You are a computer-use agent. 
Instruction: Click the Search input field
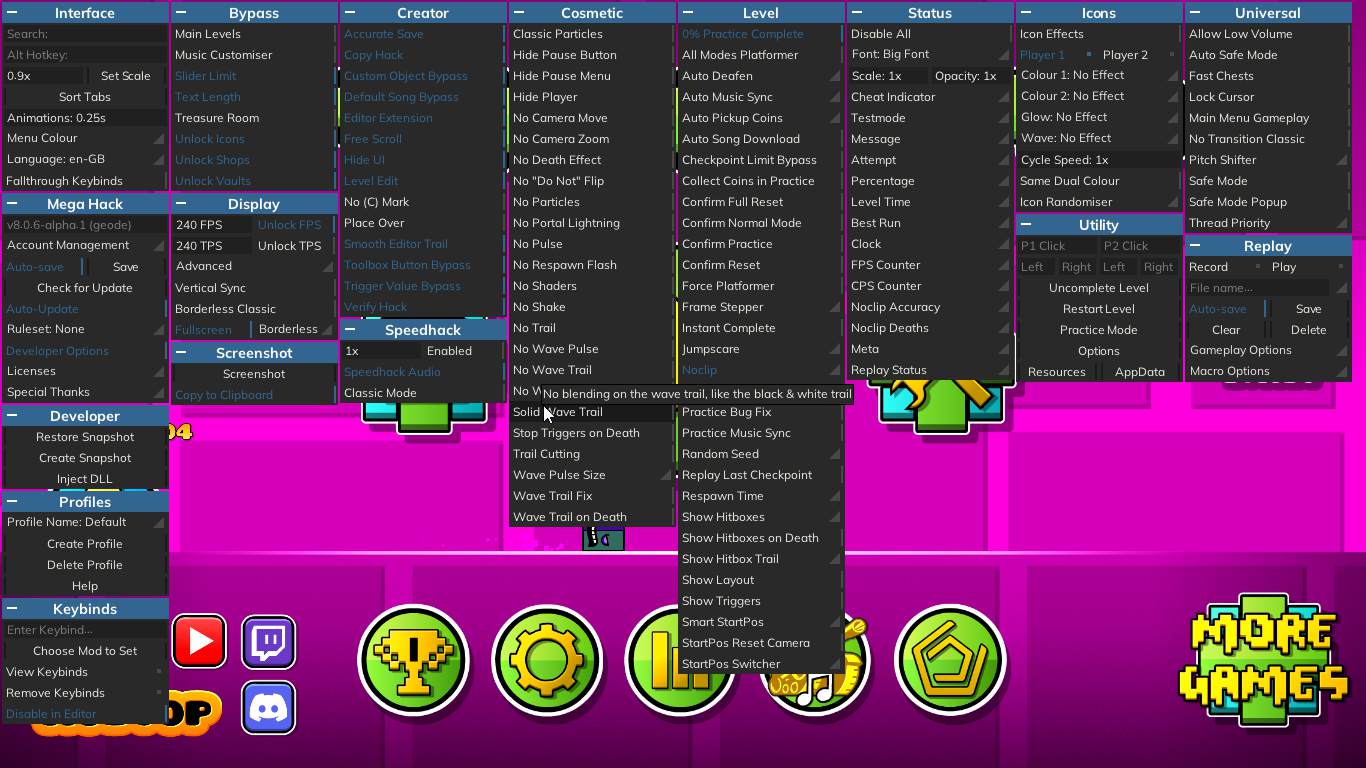(85, 34)
